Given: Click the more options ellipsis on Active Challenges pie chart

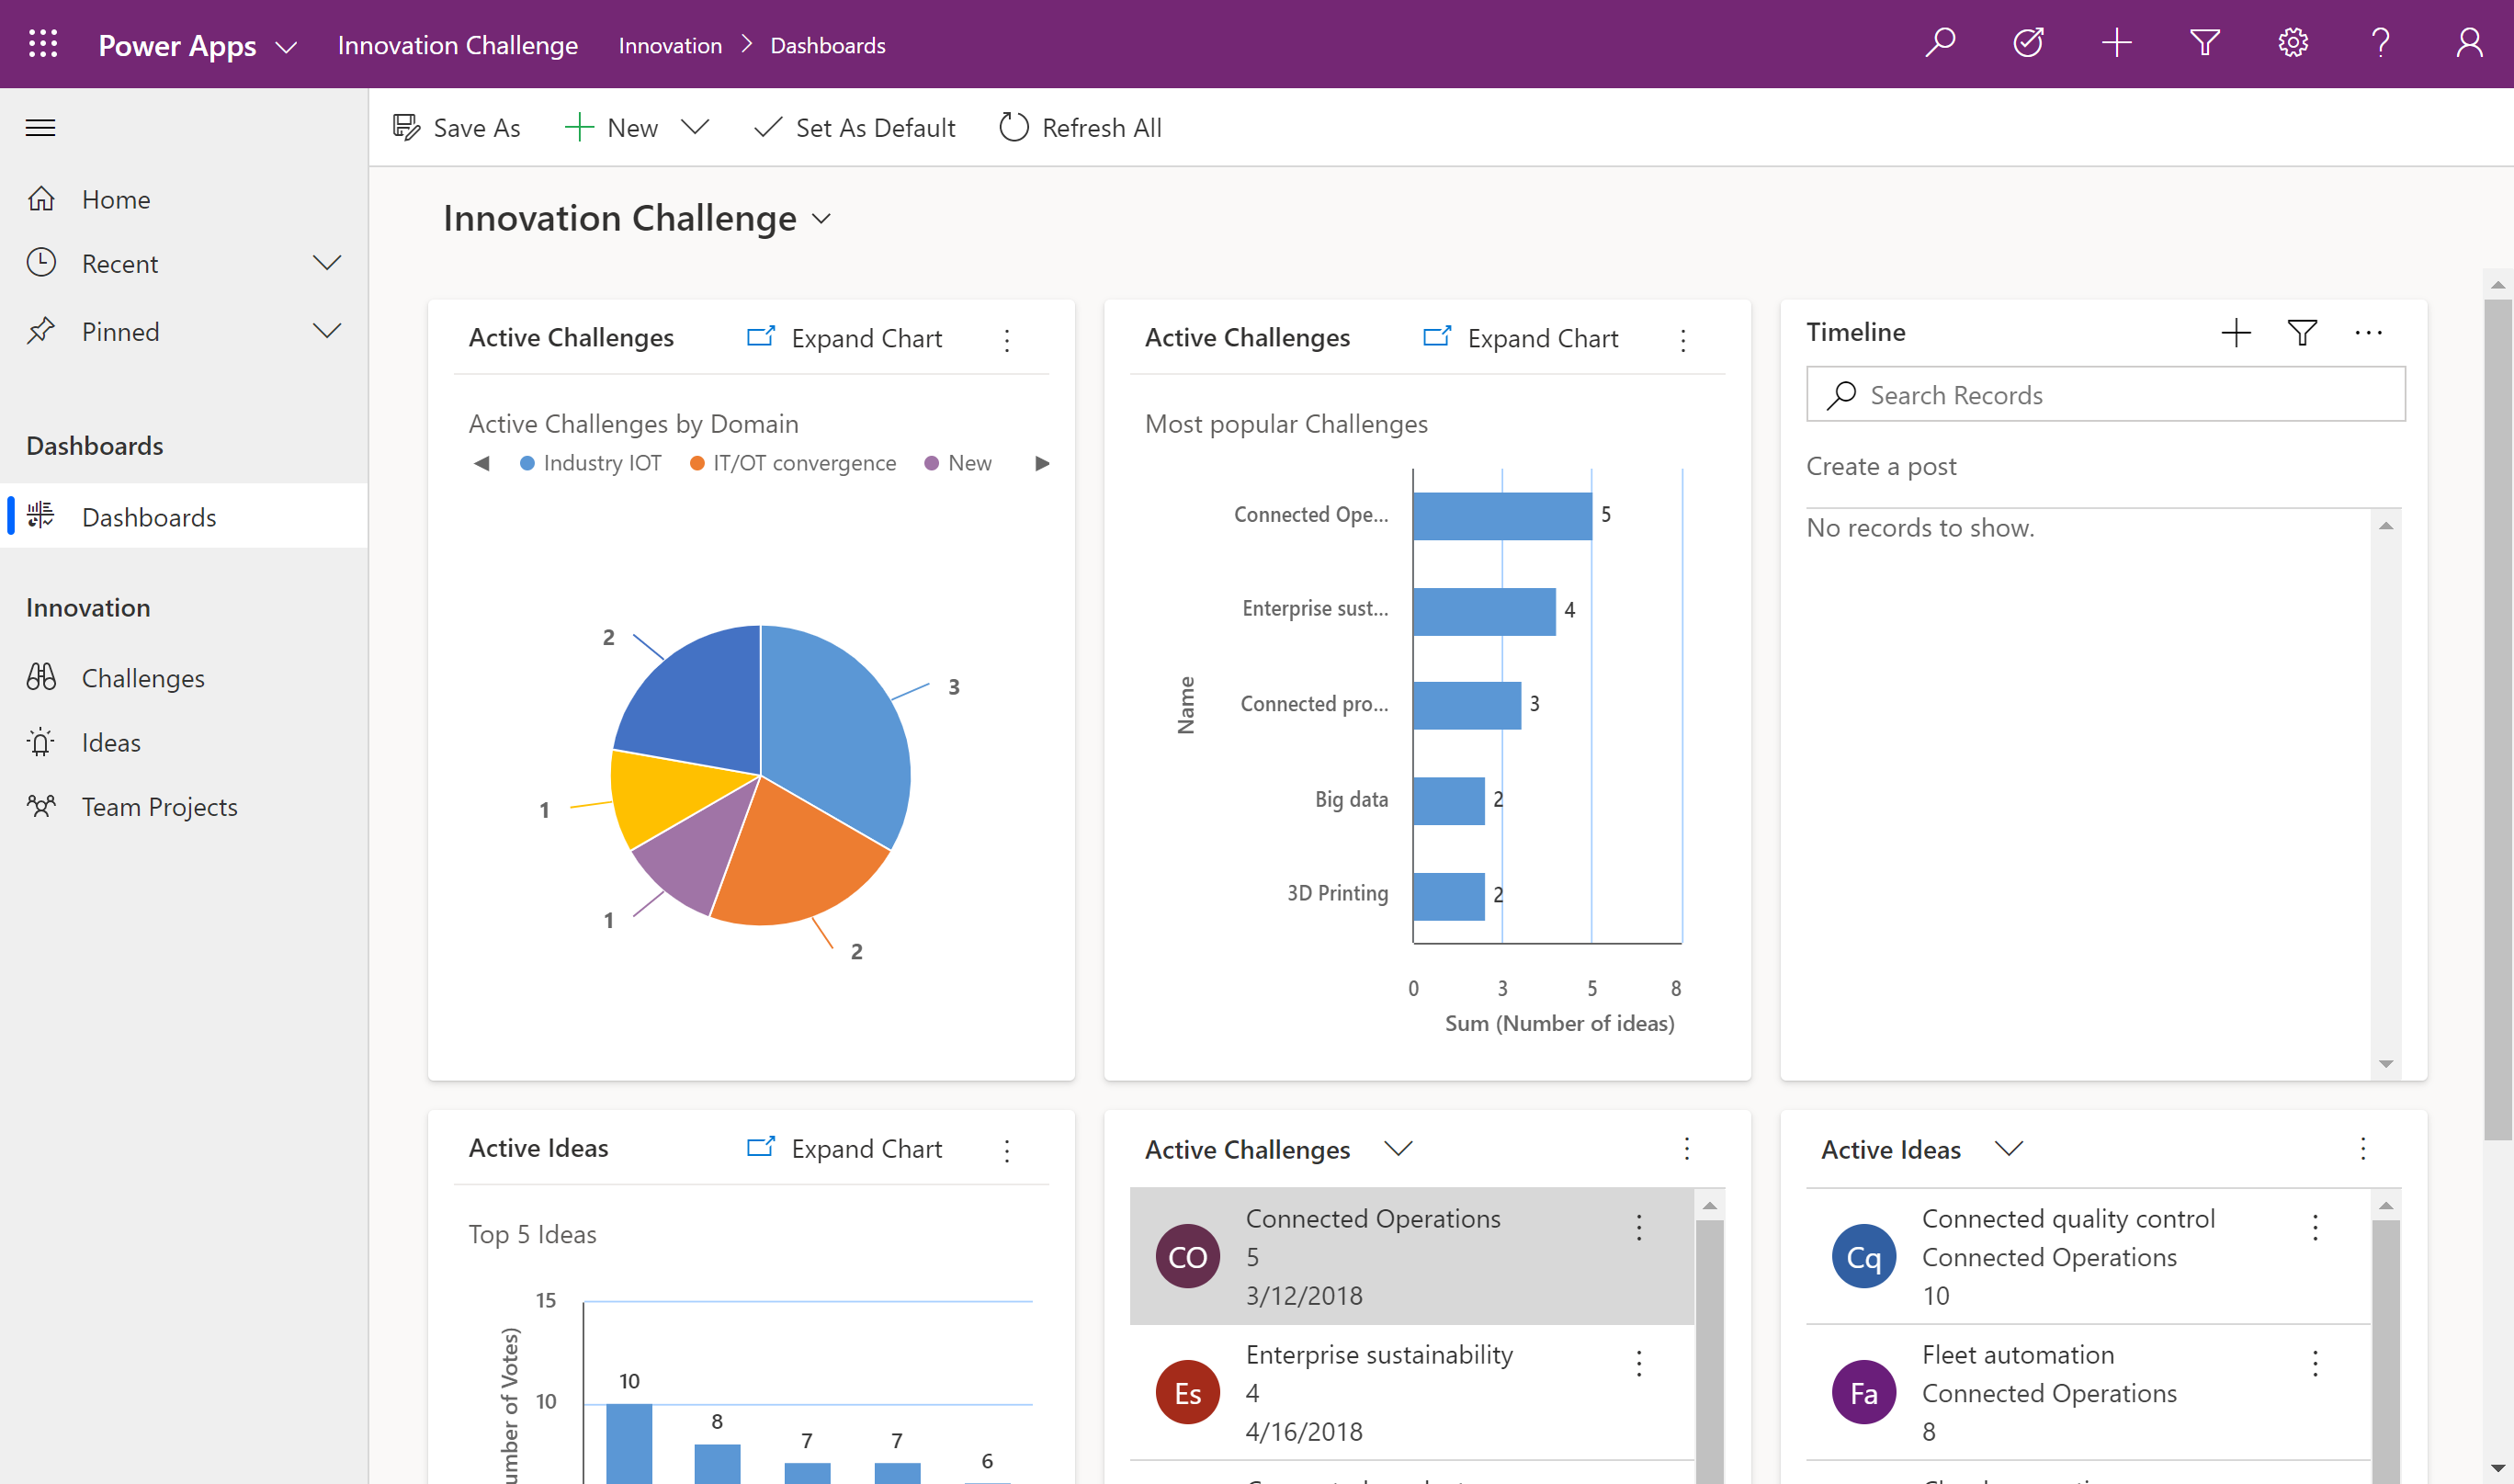Looking at the screenshot, I should pyautogui.click(x=1009, y=339).
